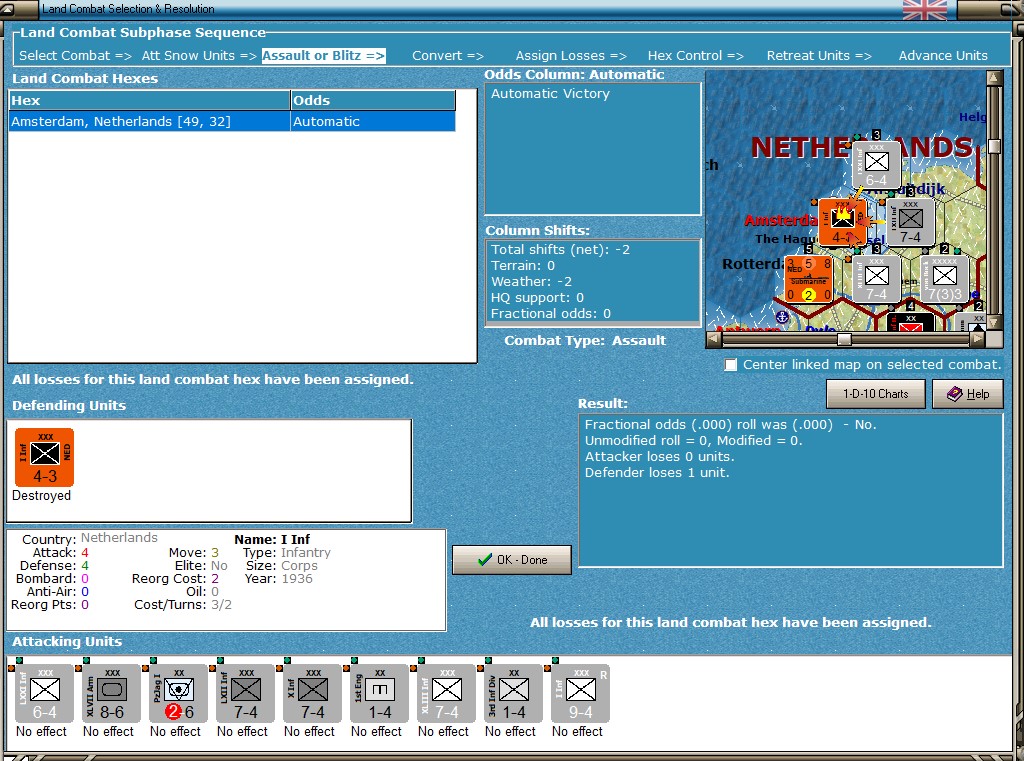Screen dimensions: 1024x761
Task: Open the Help book button
Action: (968, 394)
